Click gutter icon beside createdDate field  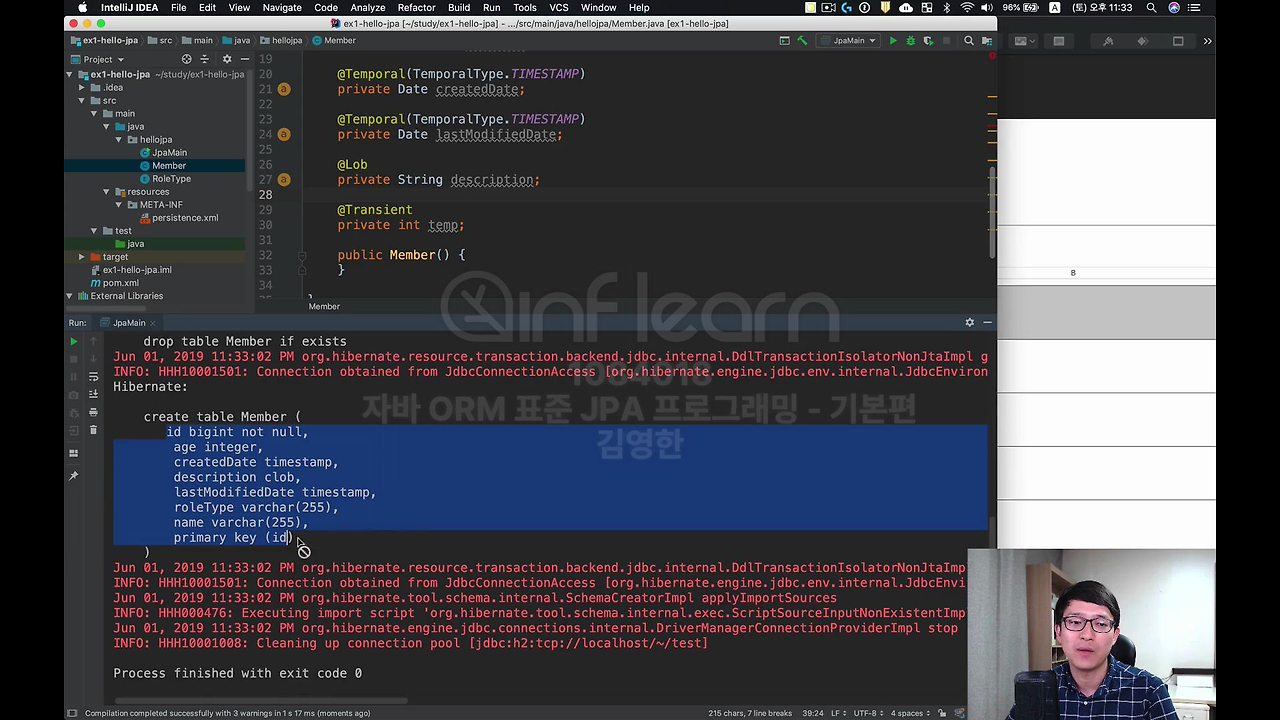pos(284,89)
